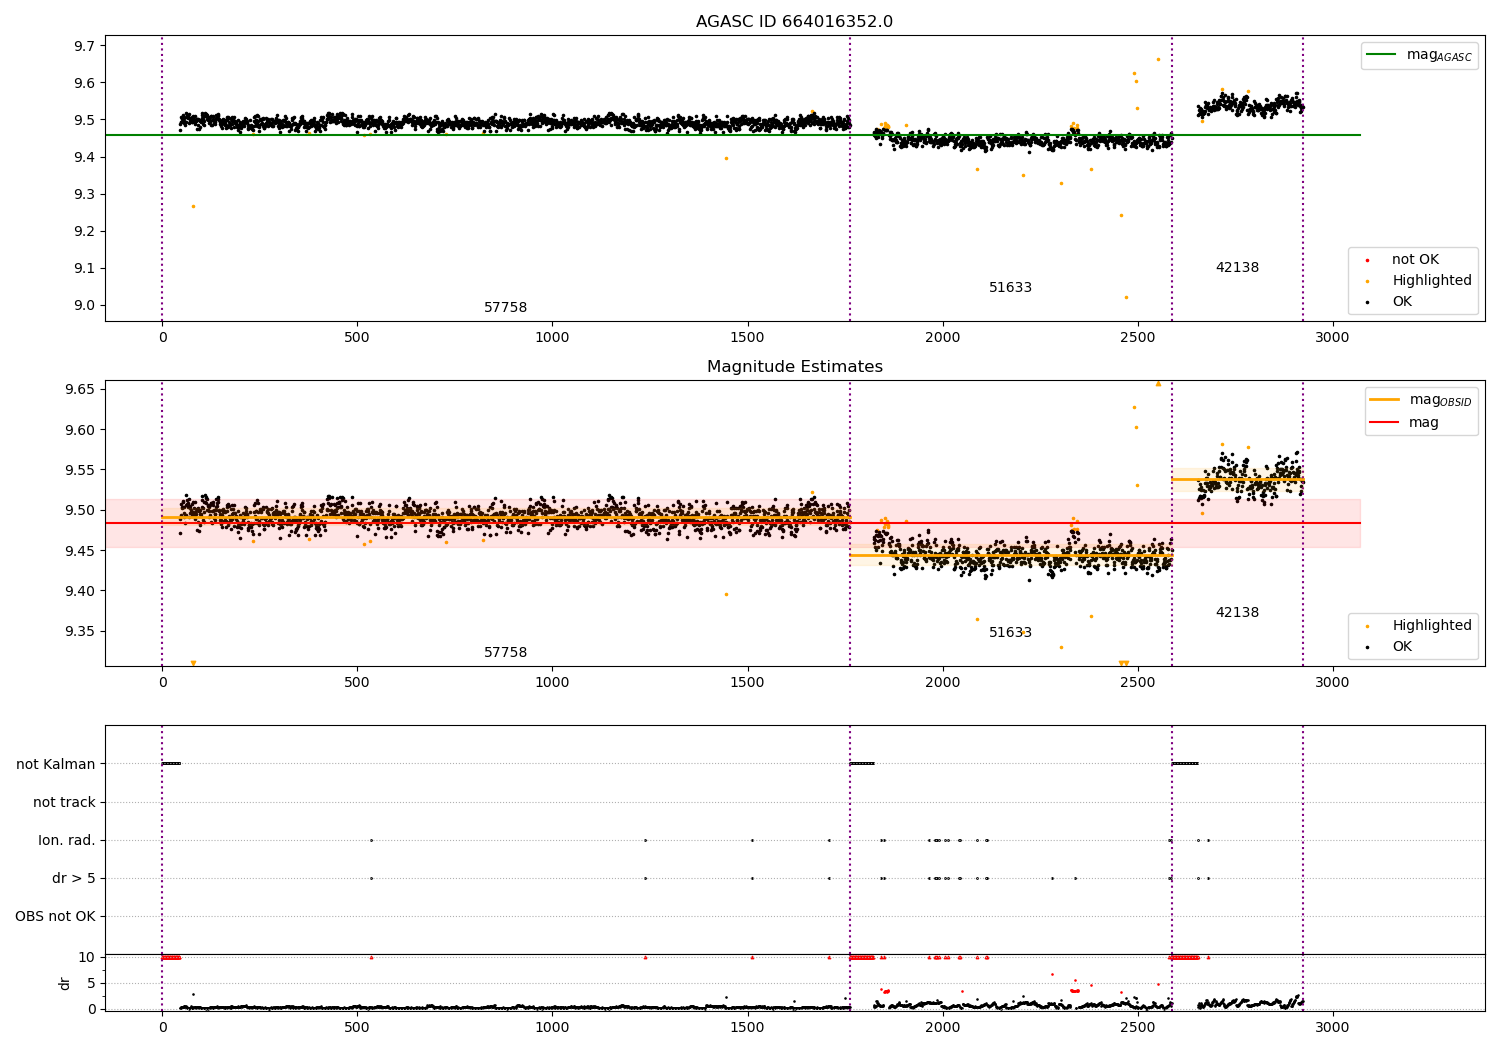
Task: Click the "Magnitude Estimates" plot title
Action: point(795,367)
